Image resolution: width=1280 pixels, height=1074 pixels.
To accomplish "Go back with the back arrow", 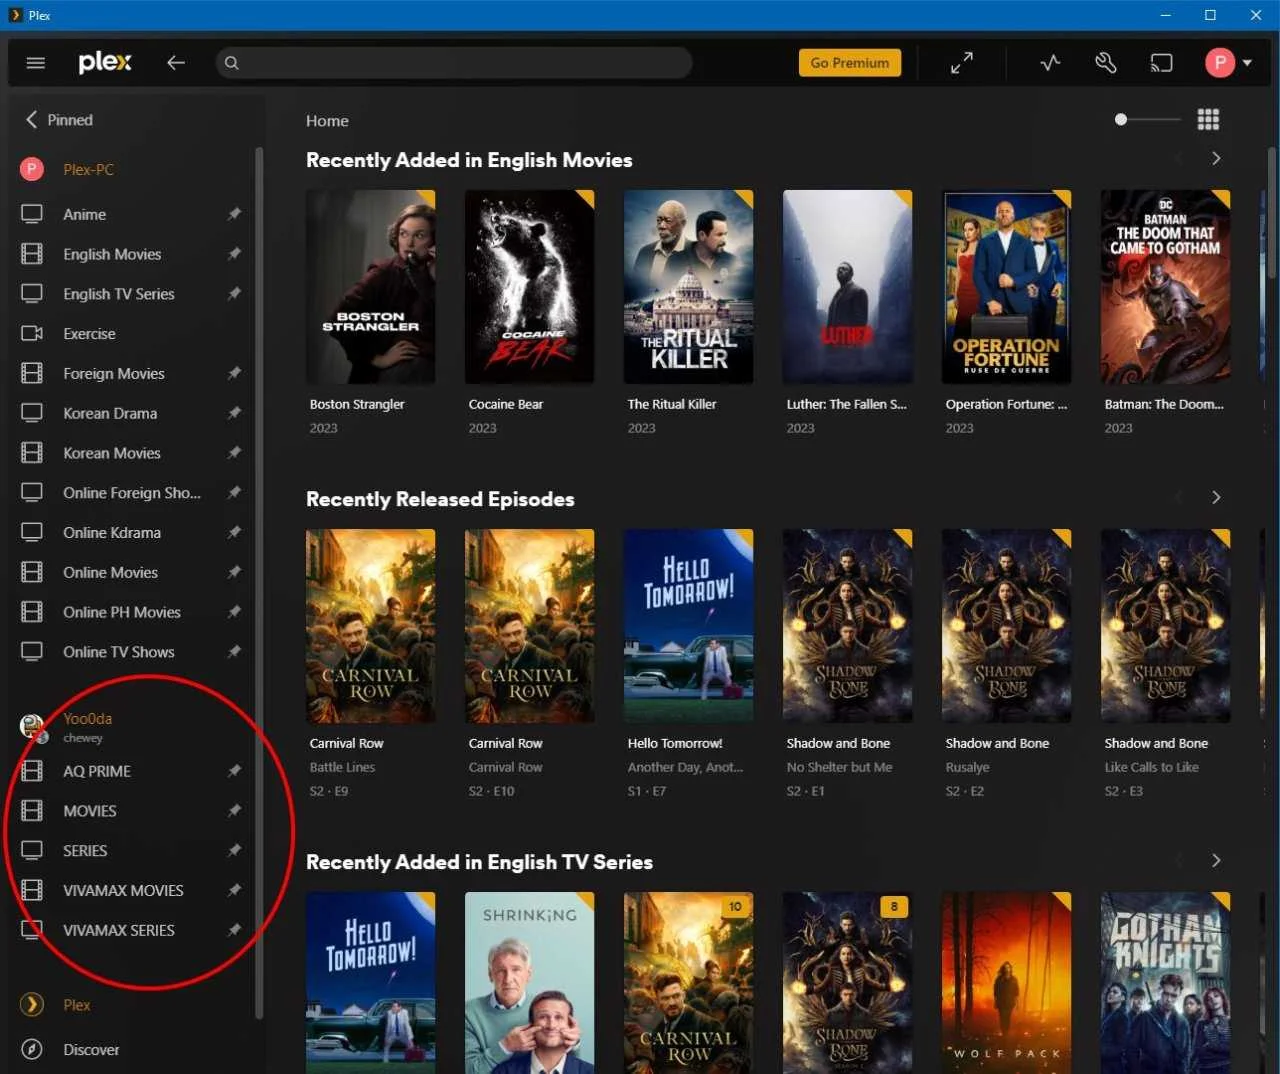I will pos(176,63).
